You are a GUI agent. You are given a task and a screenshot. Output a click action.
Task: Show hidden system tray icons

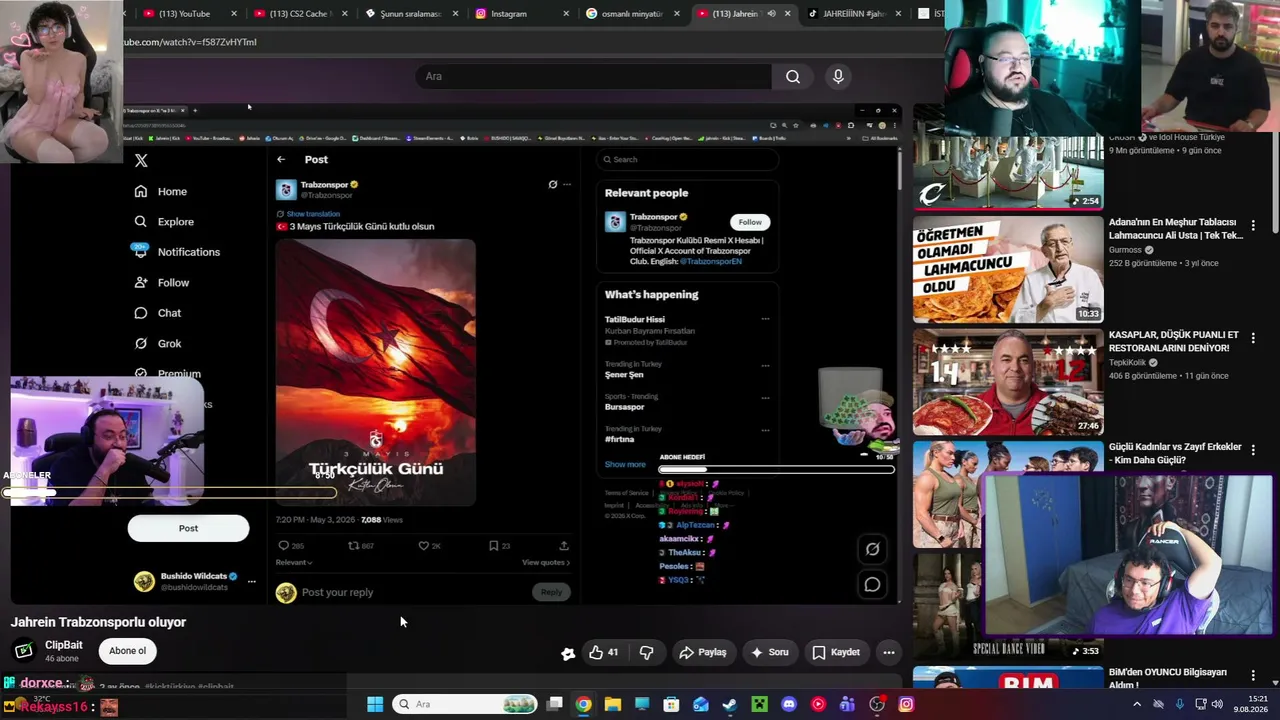tap(1137, 704)
